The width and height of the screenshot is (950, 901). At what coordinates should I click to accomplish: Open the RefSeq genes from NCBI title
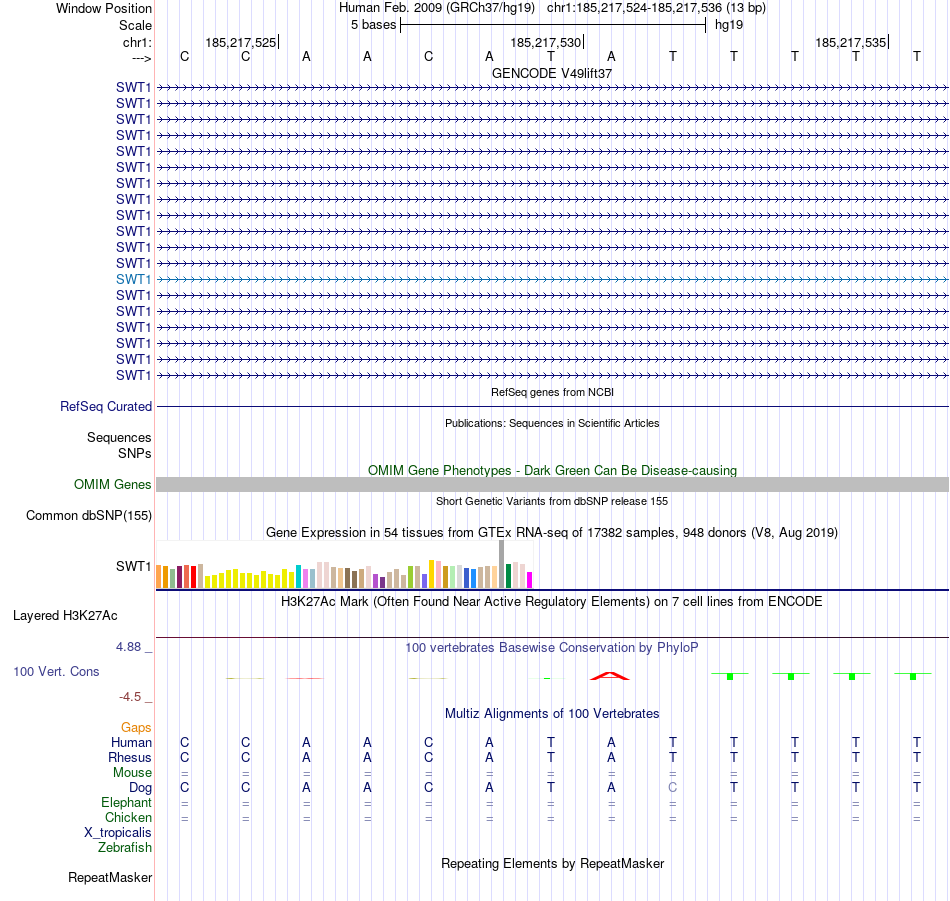[552, 392]
